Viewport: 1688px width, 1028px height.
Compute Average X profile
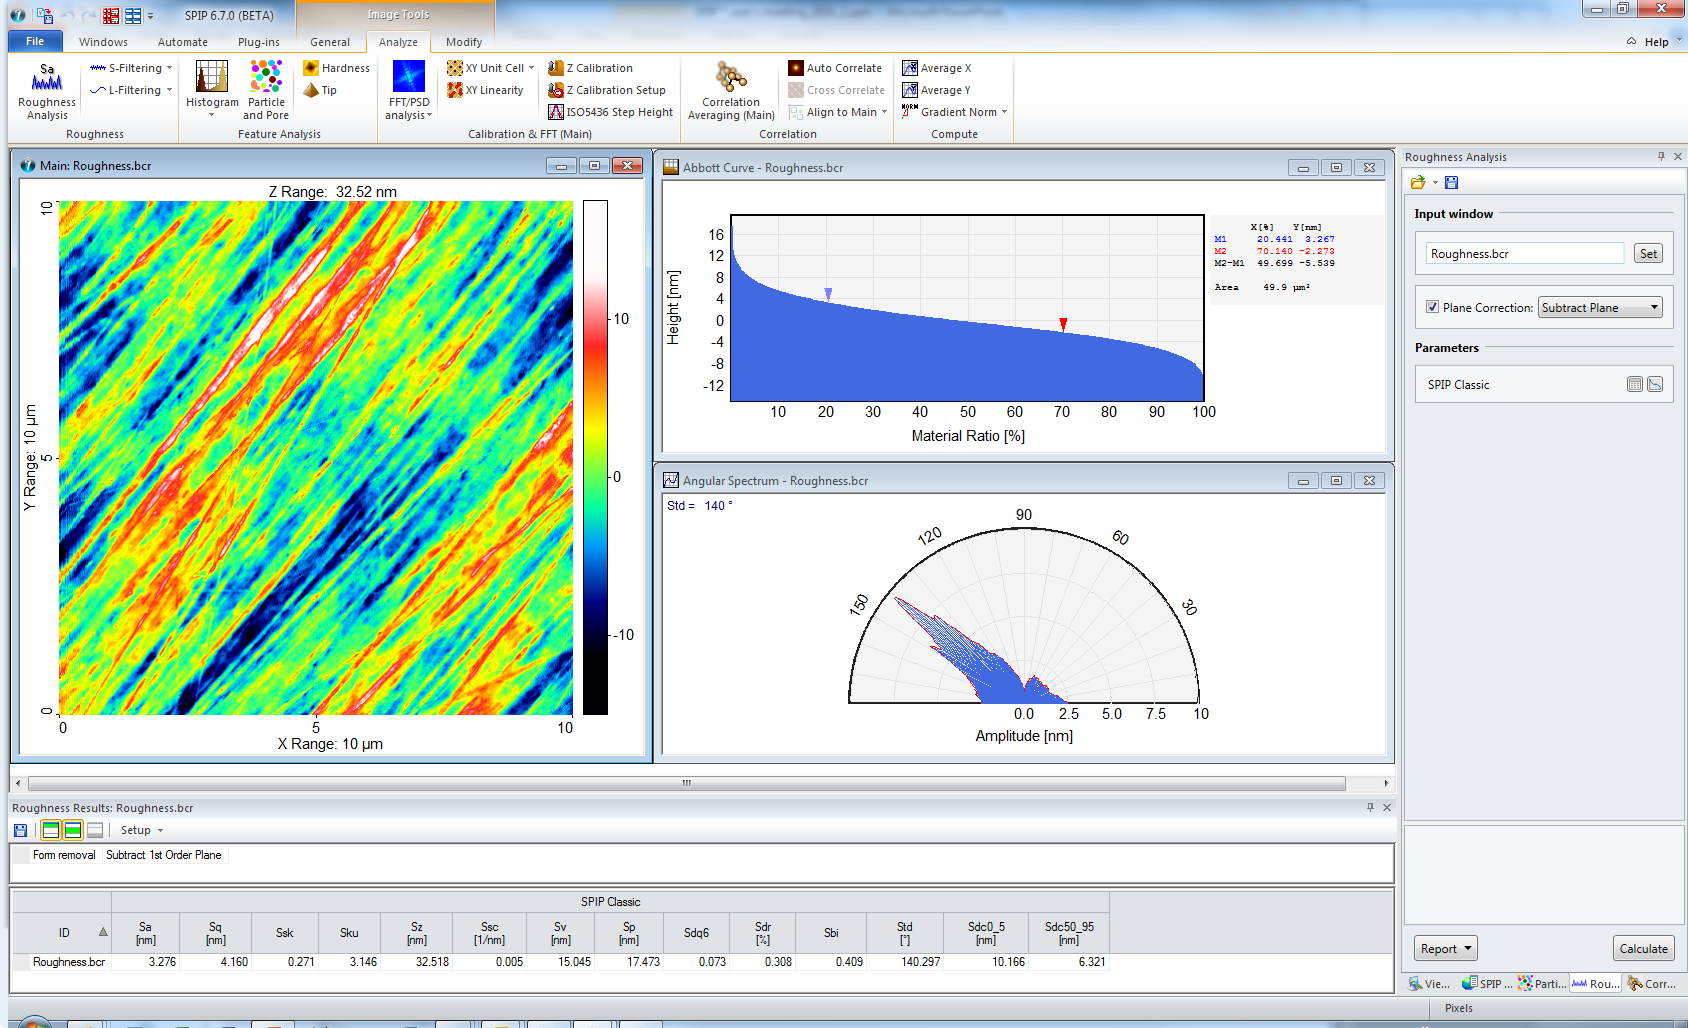click(936, 68)
